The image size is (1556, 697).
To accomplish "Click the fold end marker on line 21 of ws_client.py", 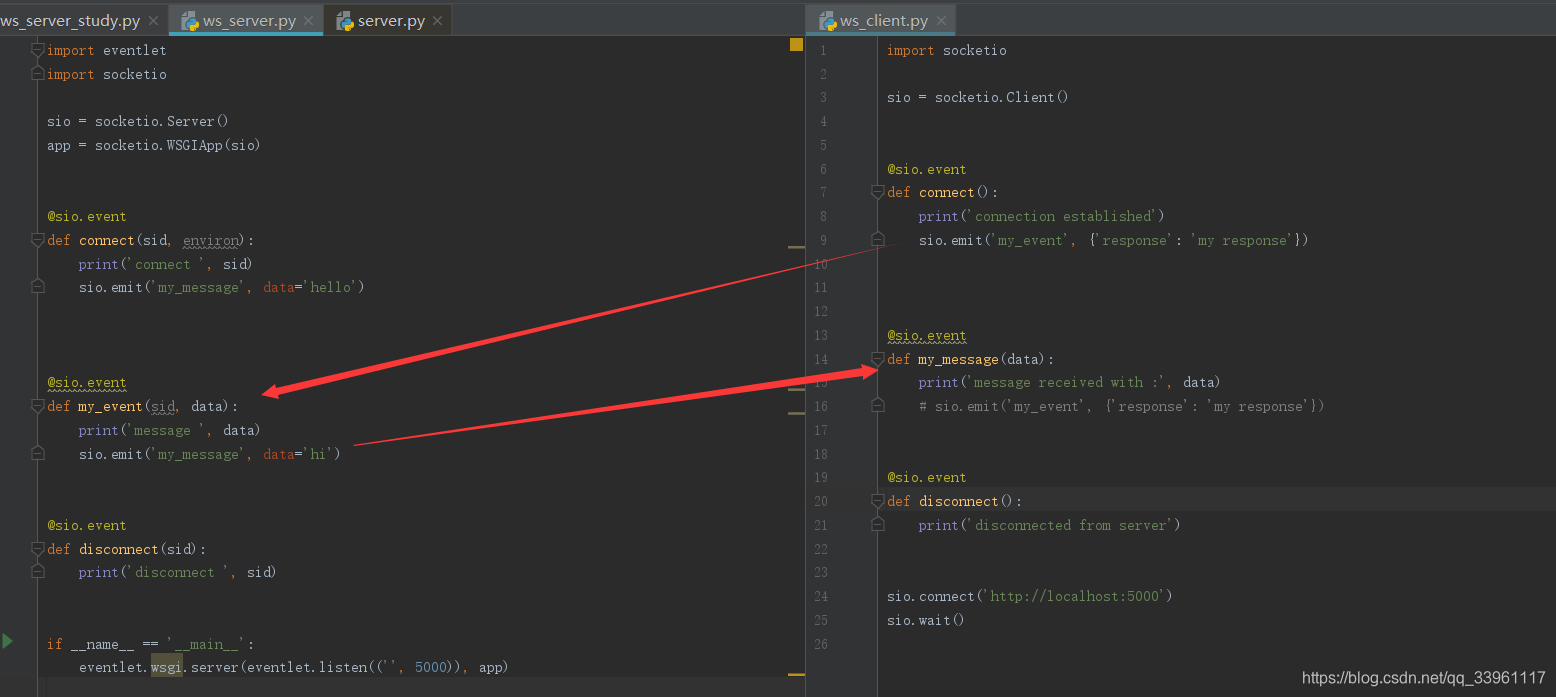I will point(878,524).
